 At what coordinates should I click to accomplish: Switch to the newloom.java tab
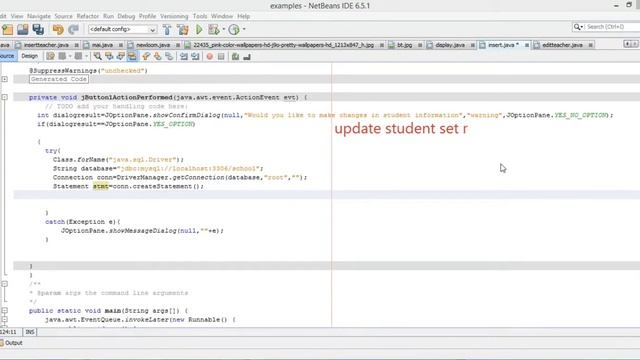click(153, 45)
